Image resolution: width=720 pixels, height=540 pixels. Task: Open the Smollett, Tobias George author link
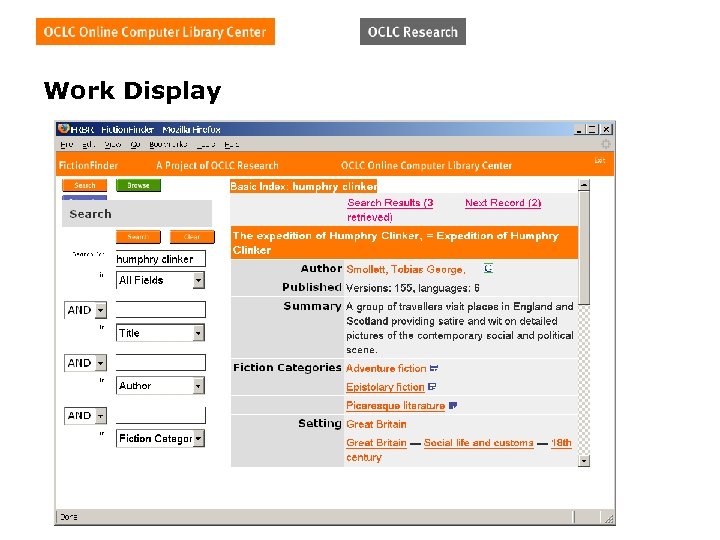coord(406,270)
